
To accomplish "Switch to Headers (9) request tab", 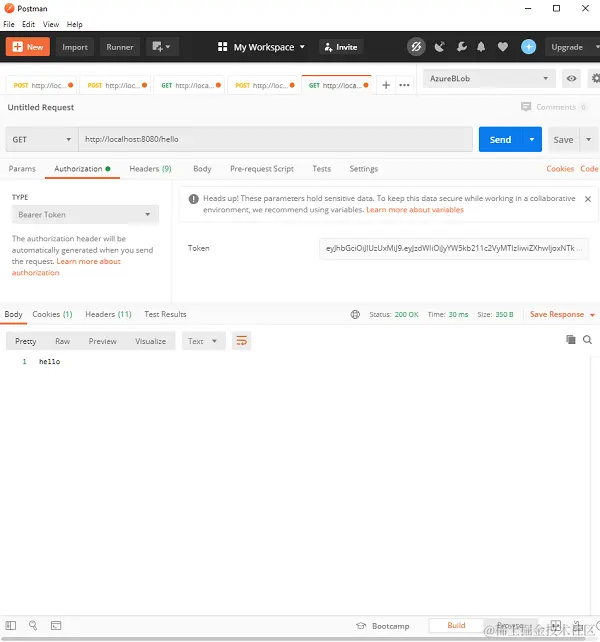I will pos(150,169).
